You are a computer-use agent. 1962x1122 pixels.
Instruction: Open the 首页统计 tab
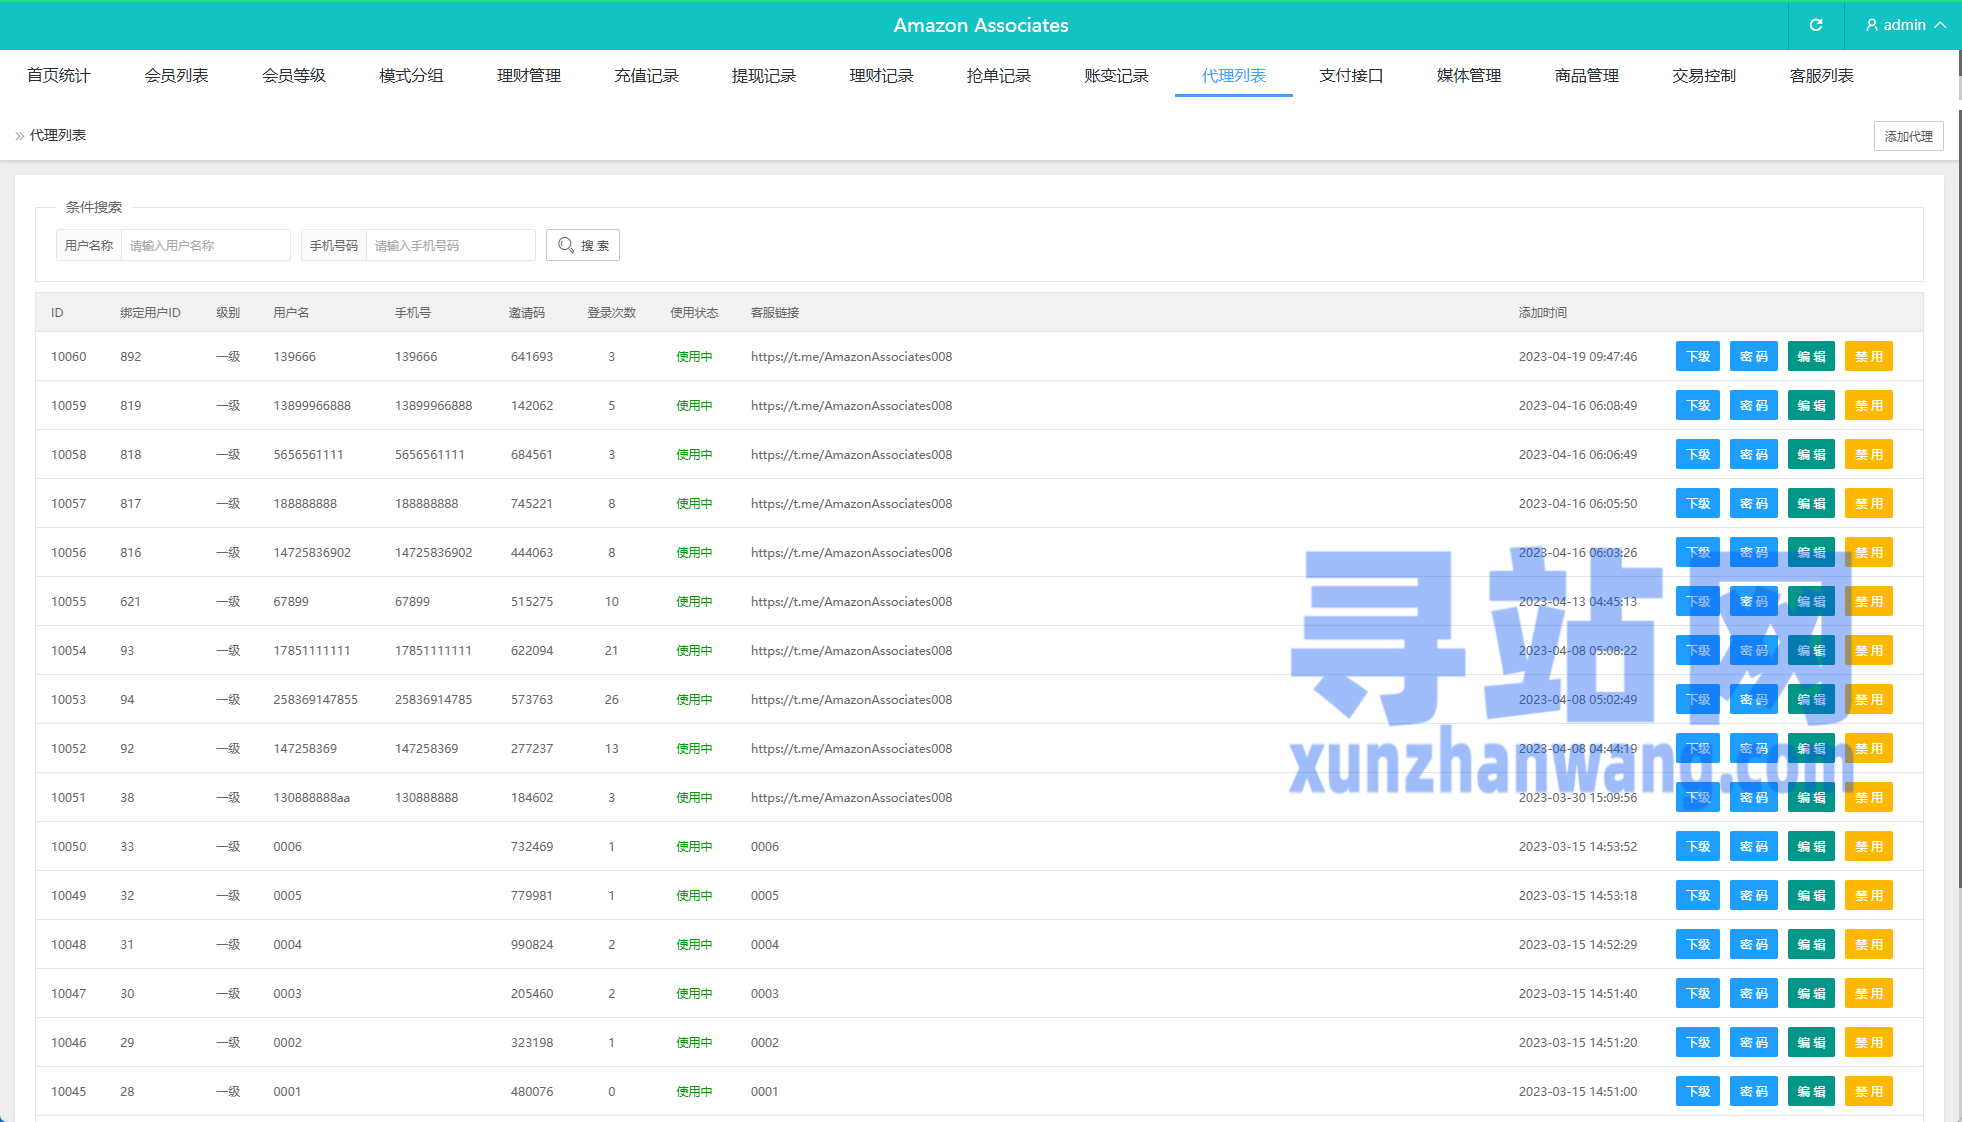coord(59,75)
